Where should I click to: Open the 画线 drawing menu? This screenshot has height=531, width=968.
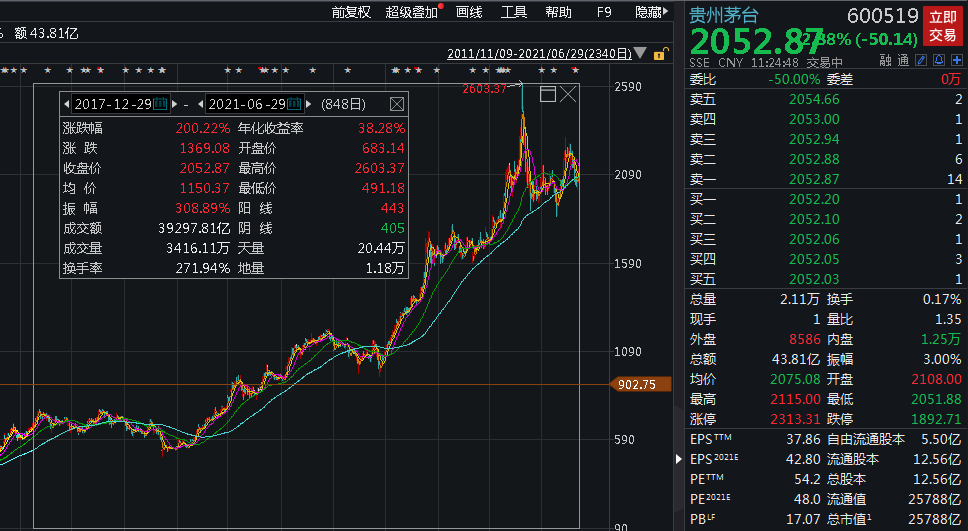(469, 12)
